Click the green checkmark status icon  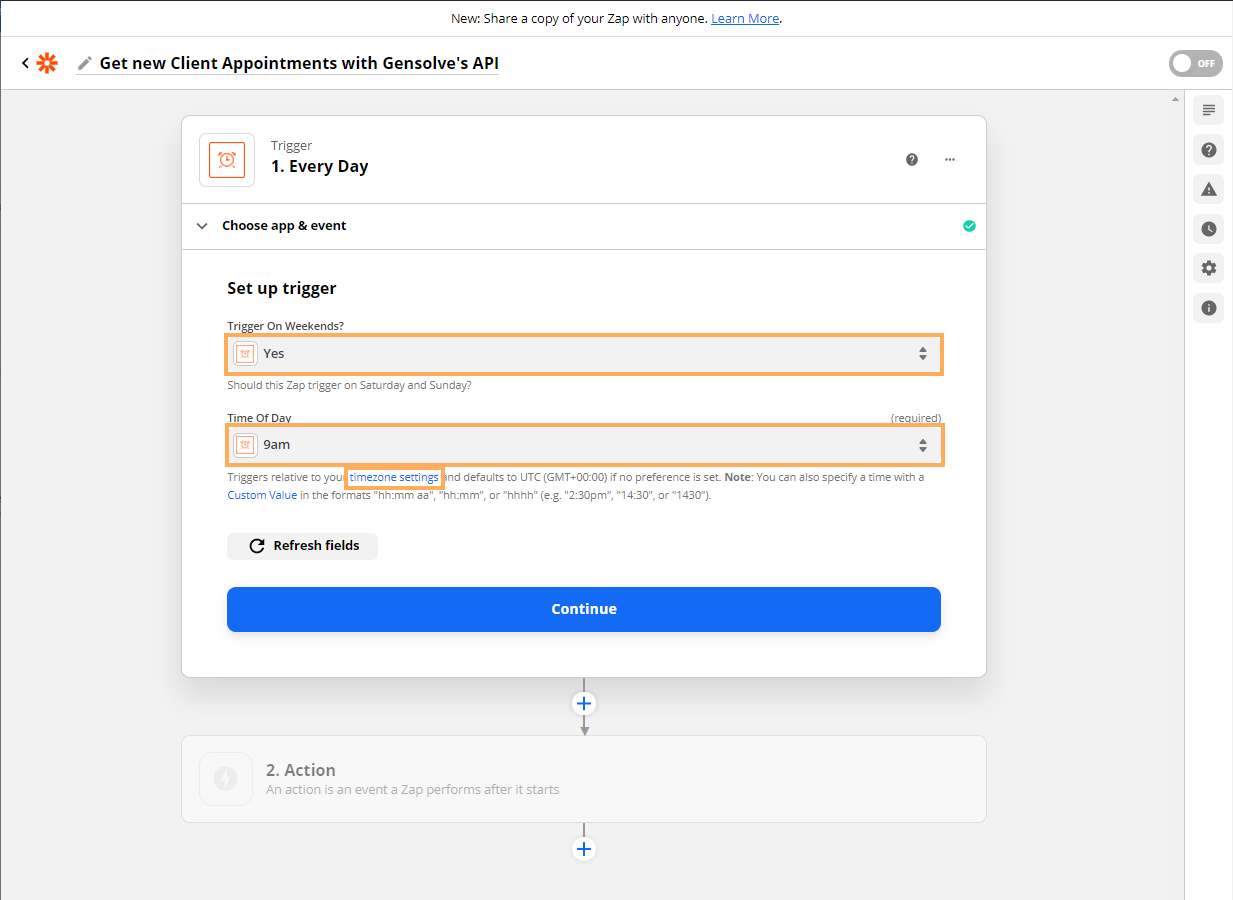click(969, 226)
